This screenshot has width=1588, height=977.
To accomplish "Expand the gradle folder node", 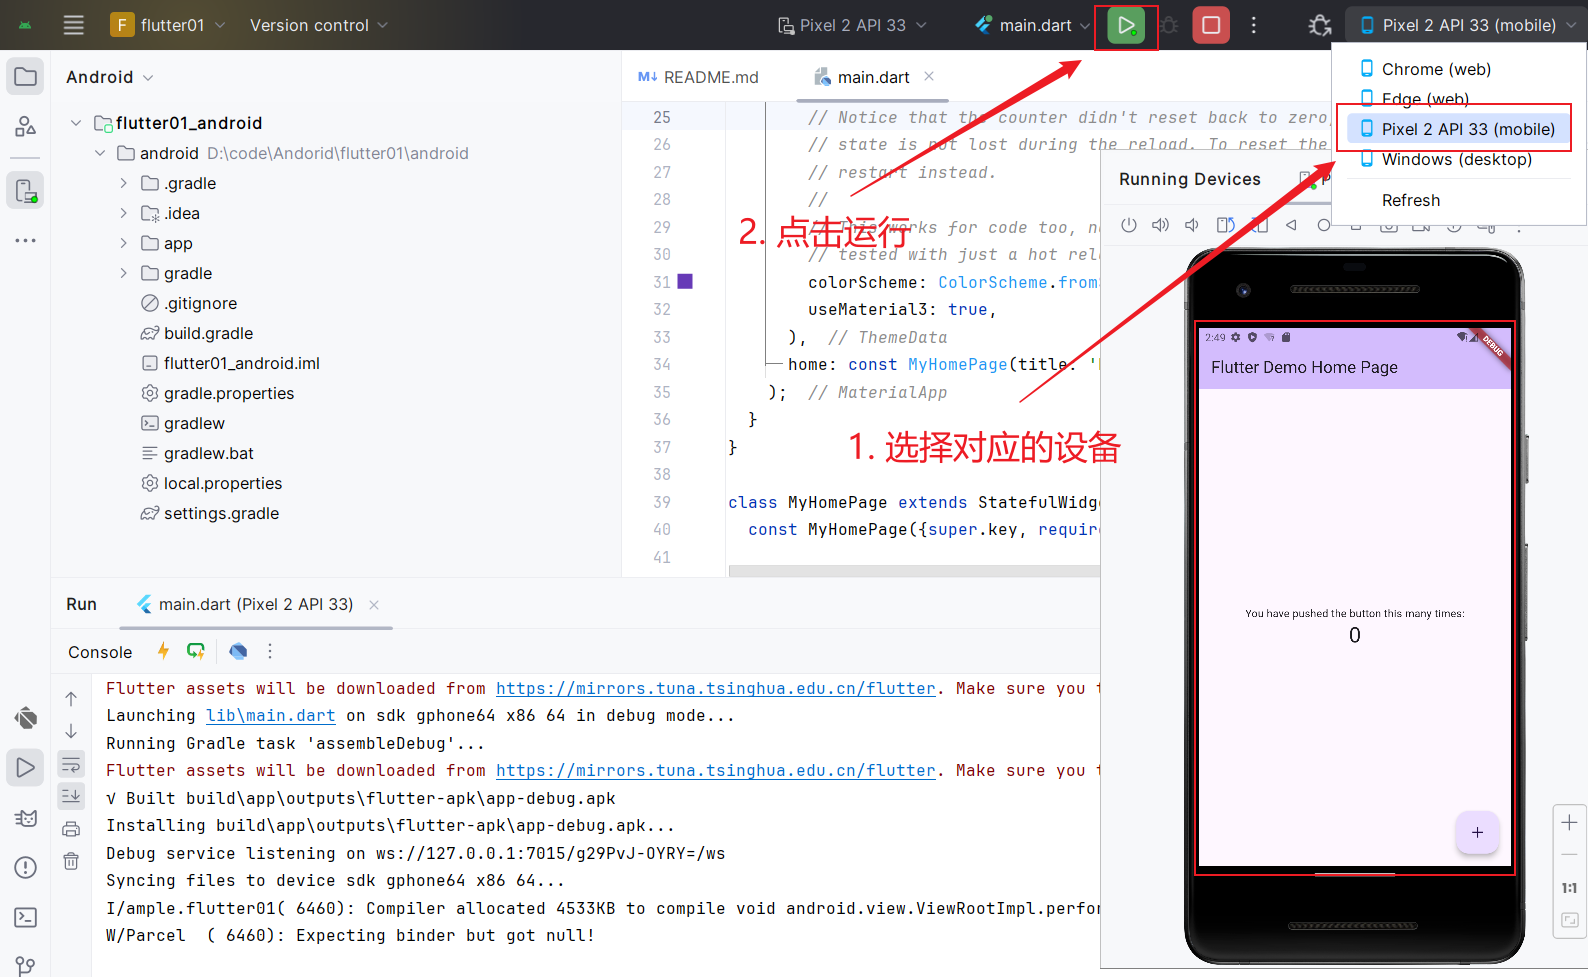I will point(124,273).
